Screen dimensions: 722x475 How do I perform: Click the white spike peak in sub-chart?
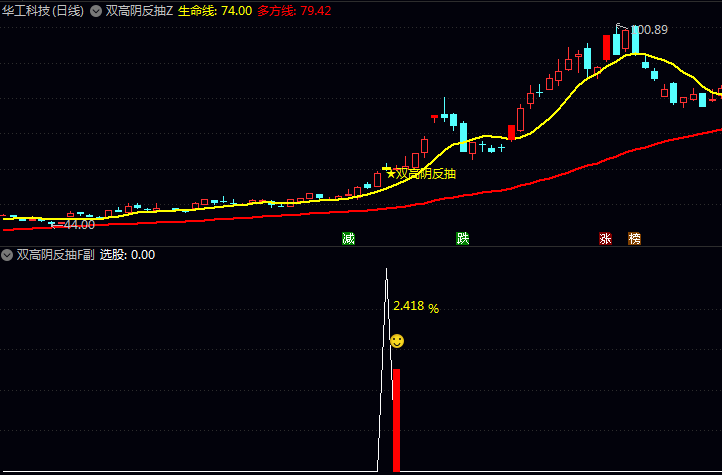[x=386, y=272]
